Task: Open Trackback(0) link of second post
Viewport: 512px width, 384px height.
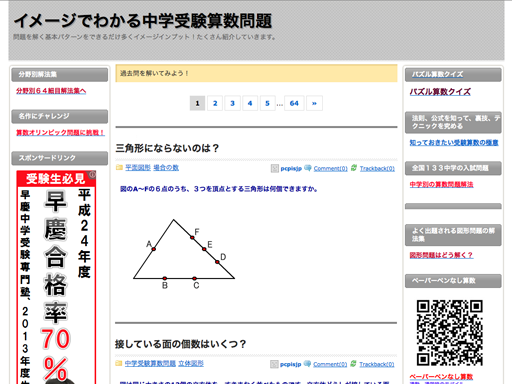Action: (x=377, y=364)
